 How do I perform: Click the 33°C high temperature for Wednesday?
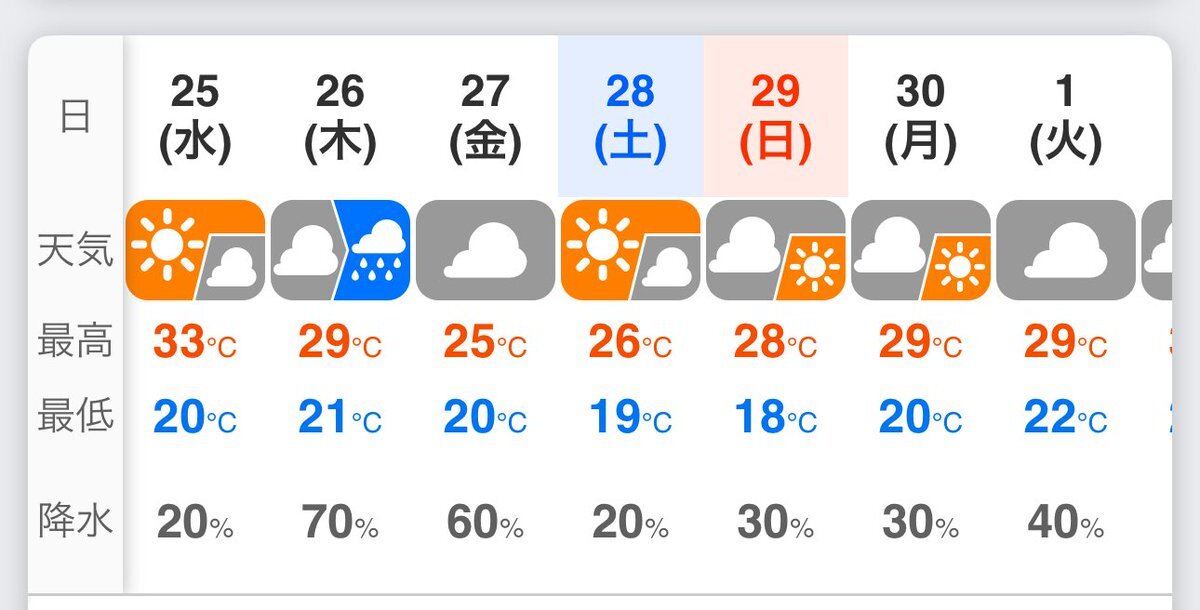(x=195, y=343)
